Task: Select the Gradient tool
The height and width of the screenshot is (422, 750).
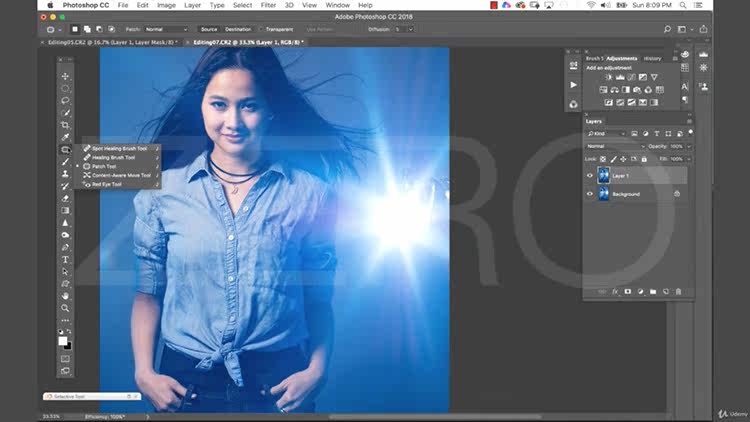Action: (65, 211)
